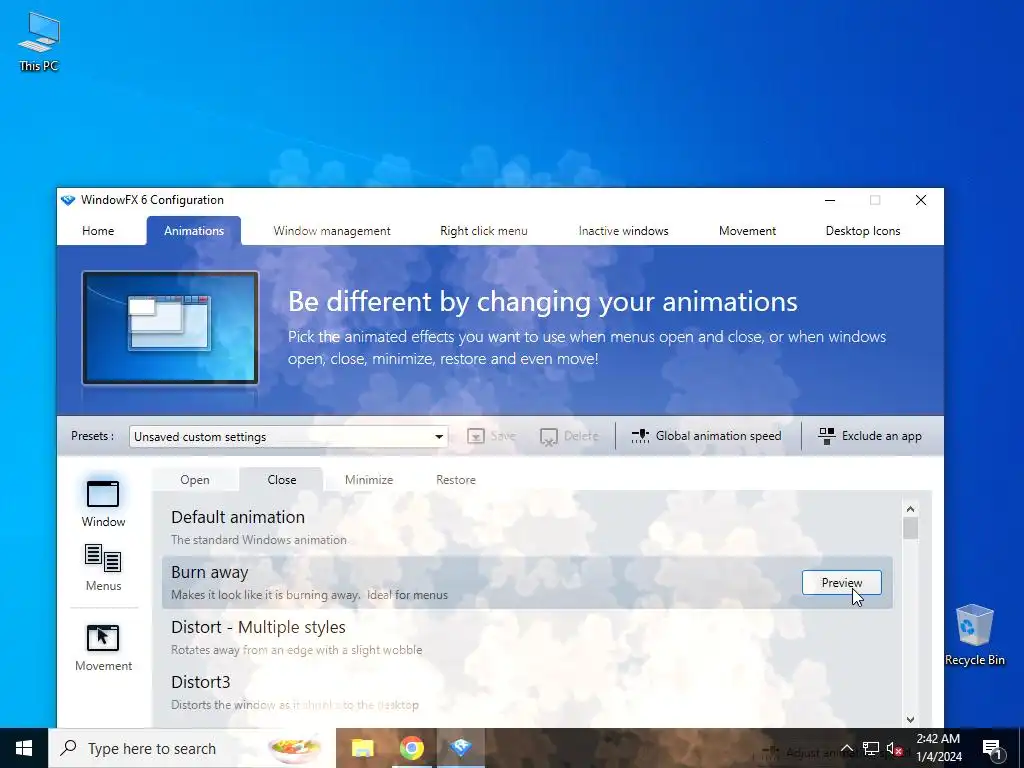Open the network status tray icon

point(871,749)
